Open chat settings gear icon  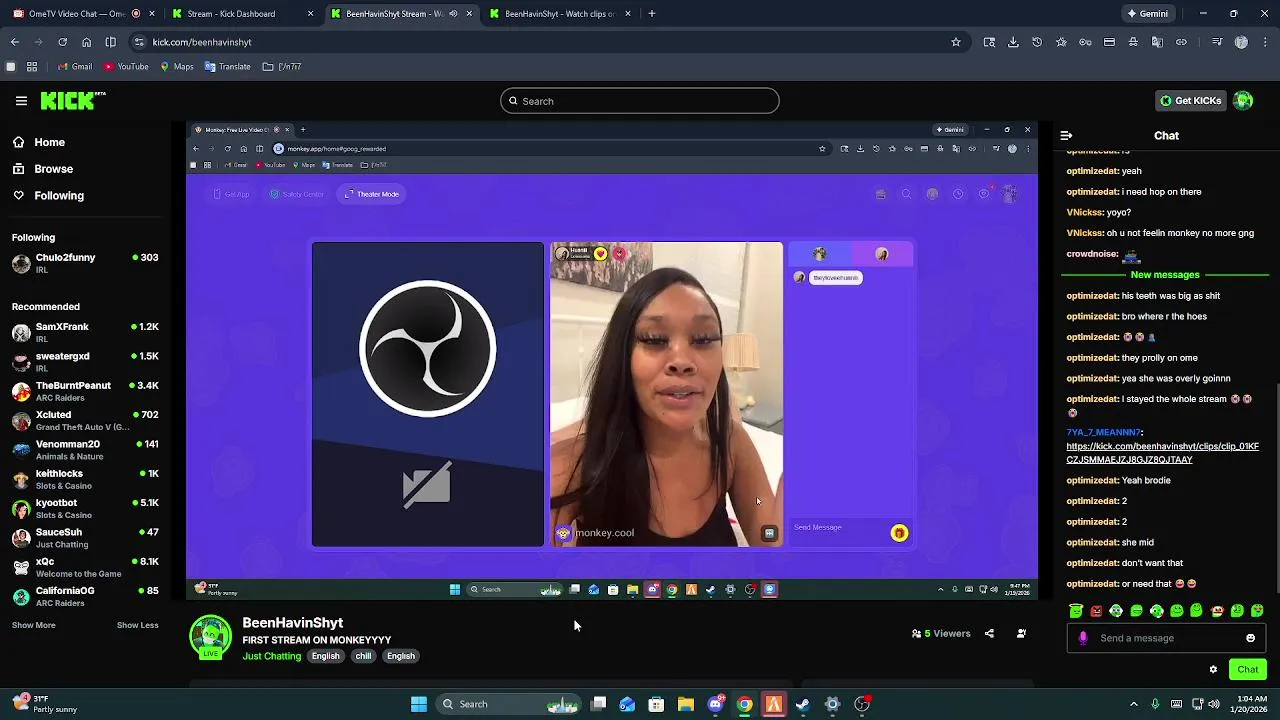pos(1213,669)
